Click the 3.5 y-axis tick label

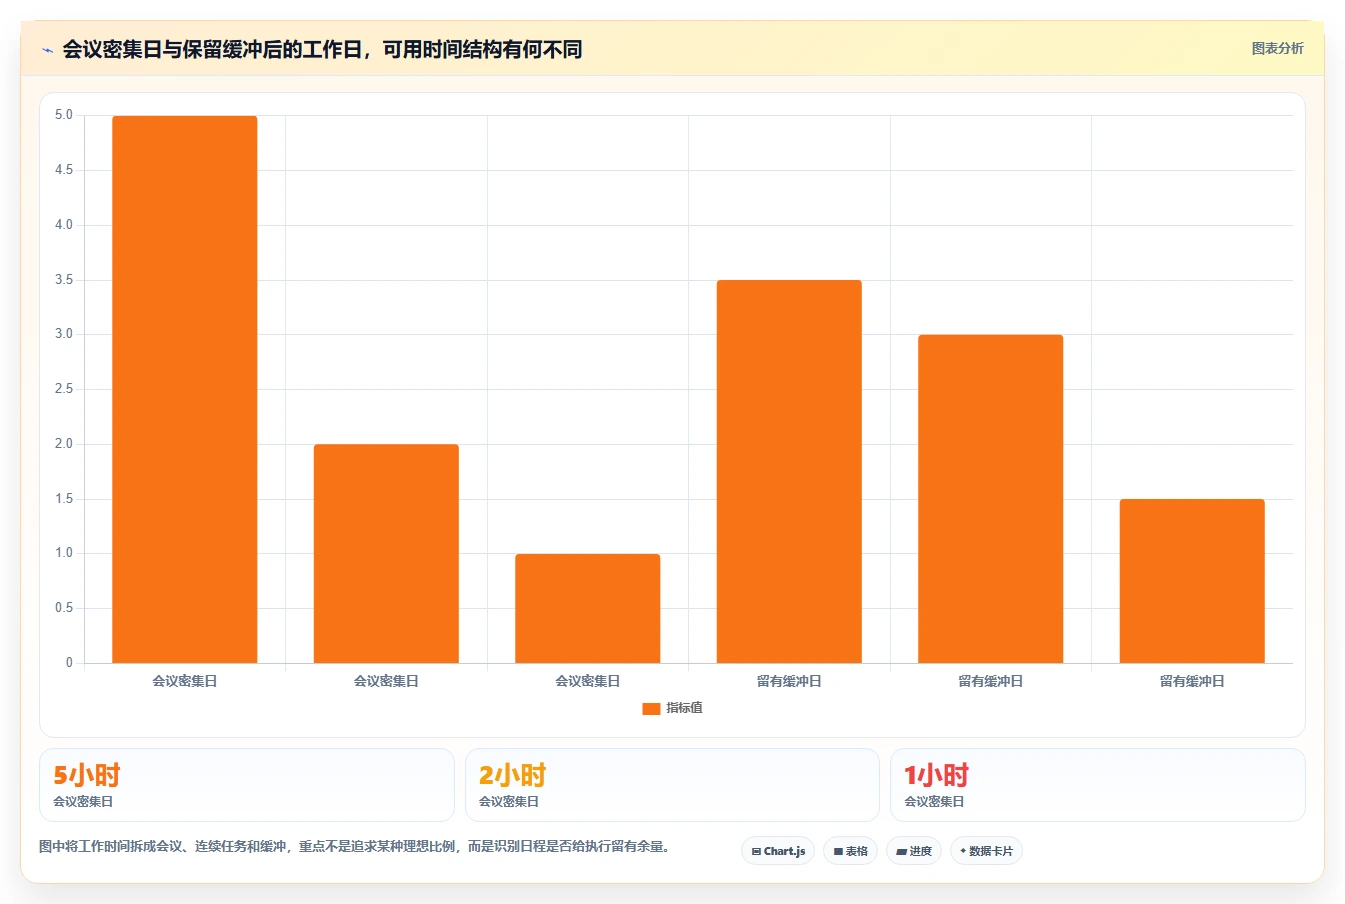64,280
